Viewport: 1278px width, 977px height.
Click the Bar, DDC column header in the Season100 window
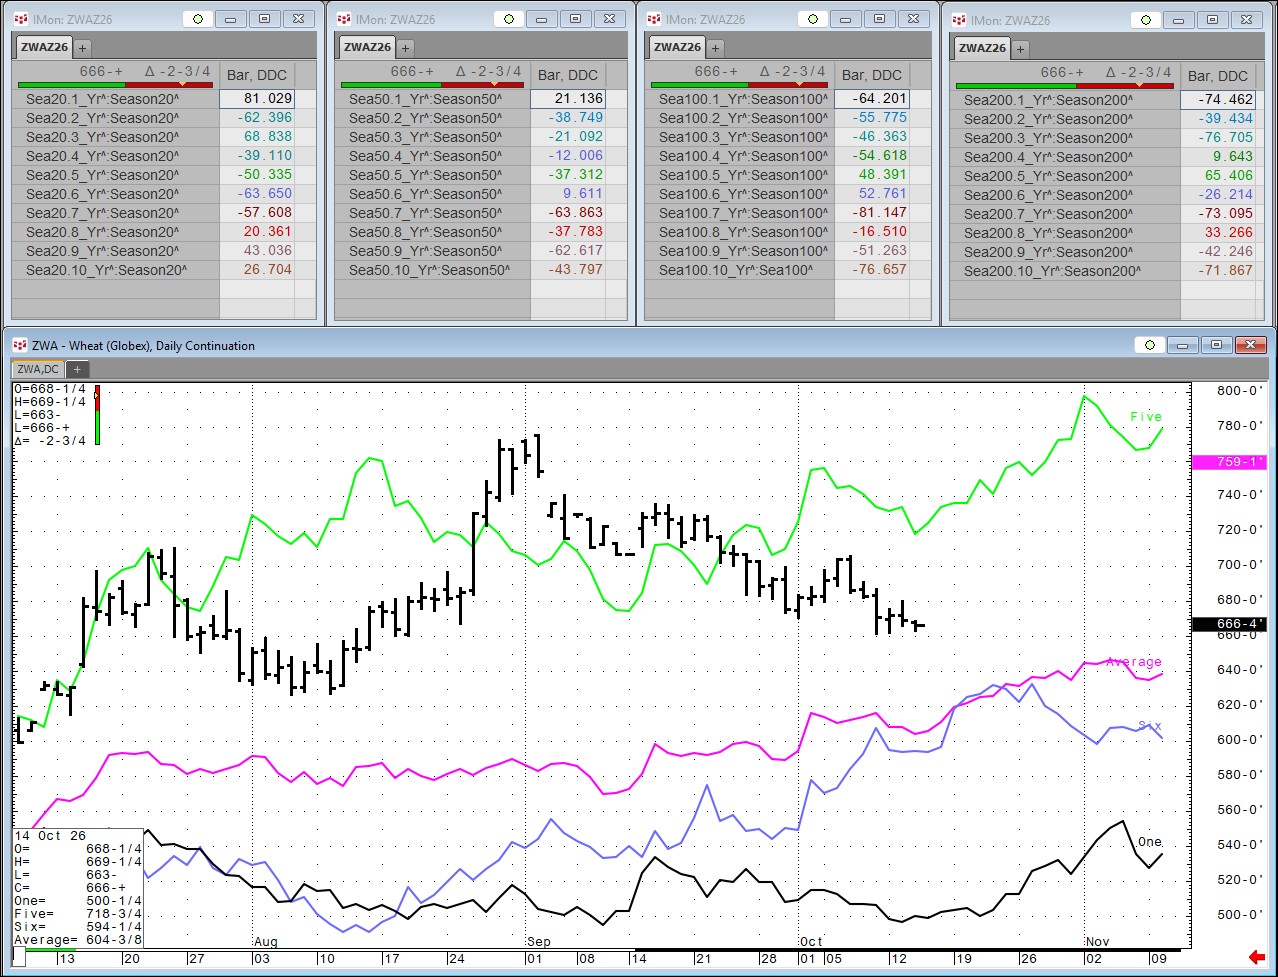[x=872, y=75]
